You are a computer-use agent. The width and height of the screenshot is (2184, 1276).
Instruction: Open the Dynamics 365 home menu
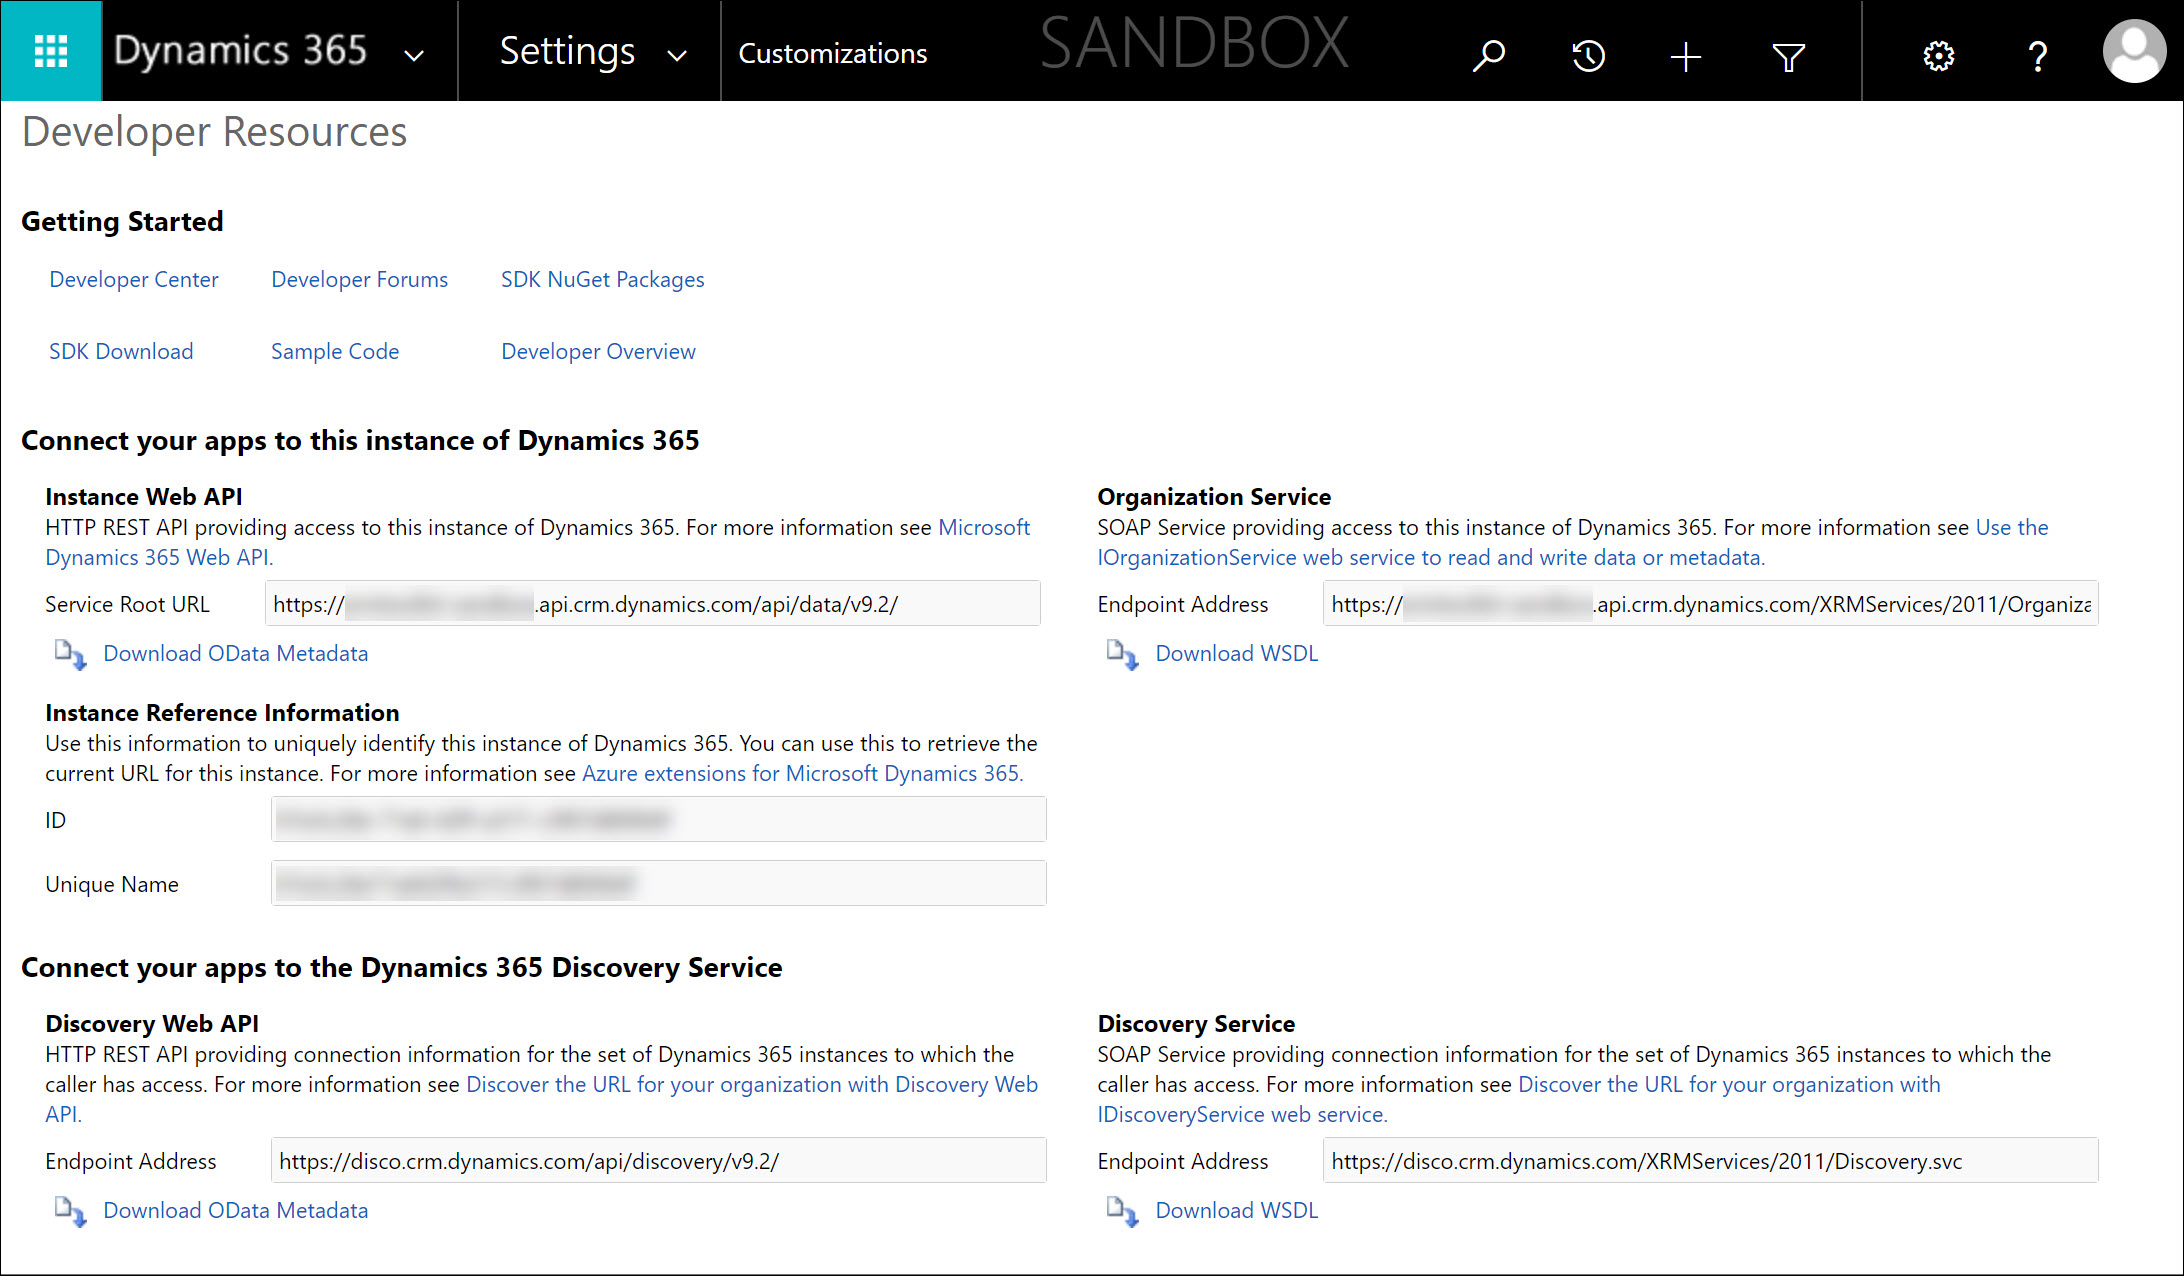[240, 51]
